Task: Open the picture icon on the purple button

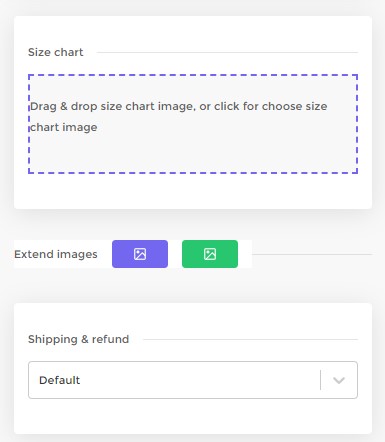Action: pos(140,254)
